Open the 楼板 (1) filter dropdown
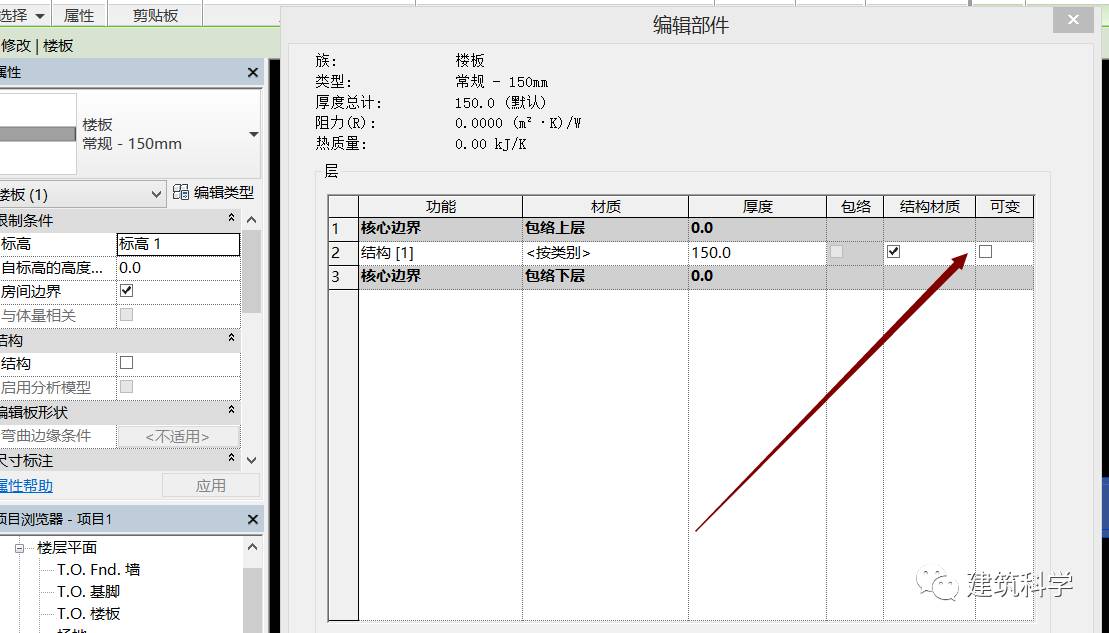 tap(156, 194)
